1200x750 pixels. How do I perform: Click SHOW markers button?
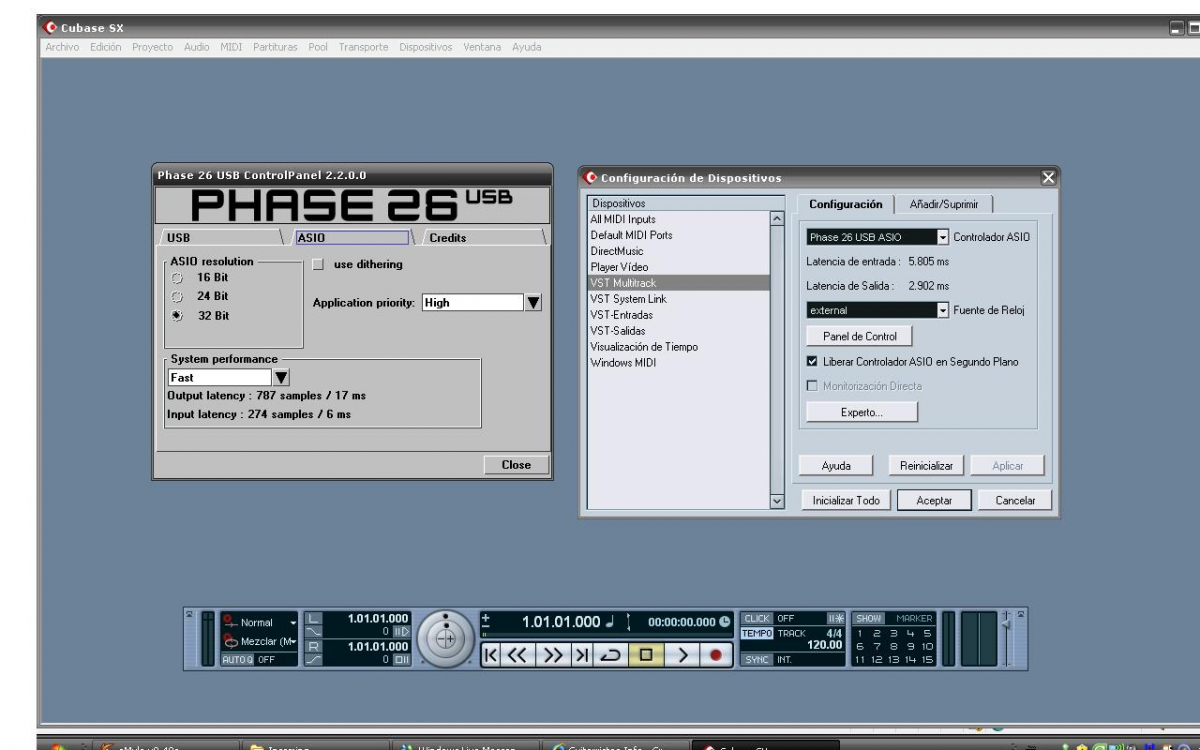point(869,618)
